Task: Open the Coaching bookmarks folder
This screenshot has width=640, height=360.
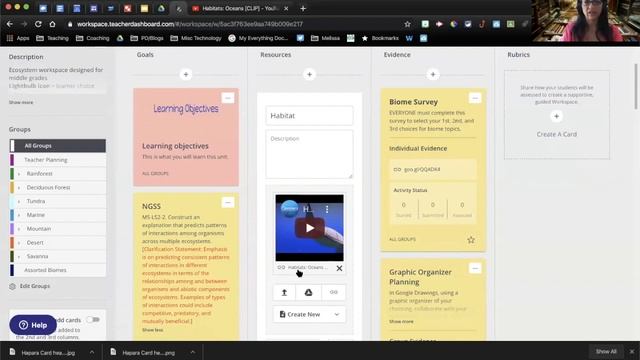Action: [93, 38]
